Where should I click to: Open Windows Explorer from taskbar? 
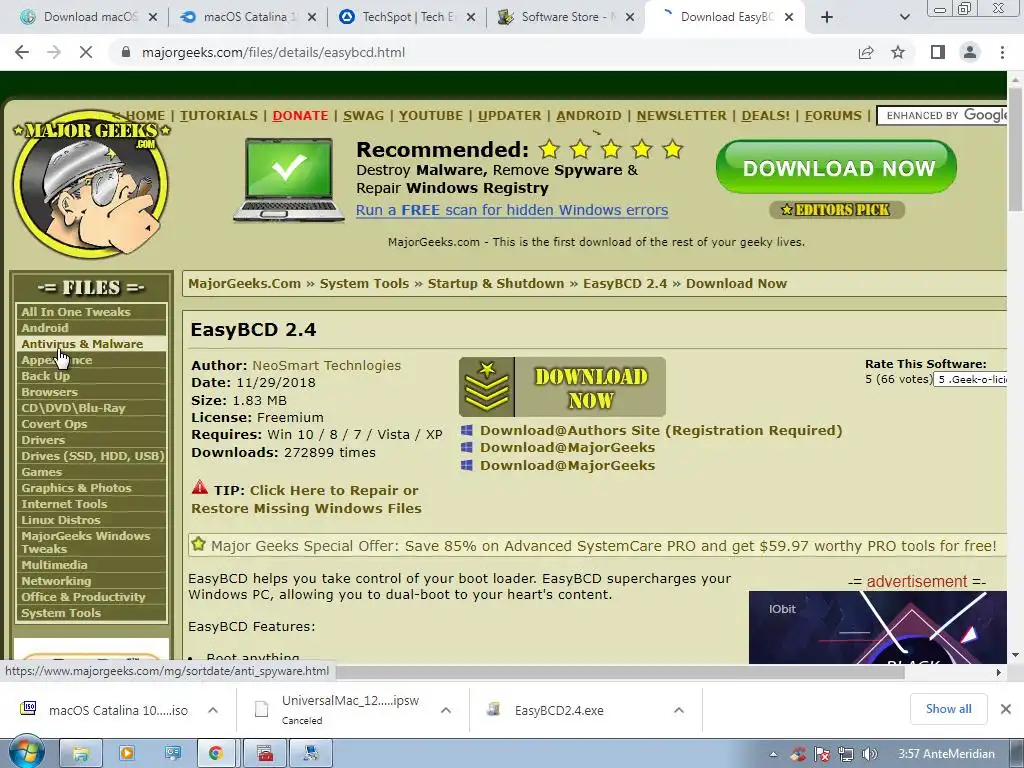pos(80,754)
